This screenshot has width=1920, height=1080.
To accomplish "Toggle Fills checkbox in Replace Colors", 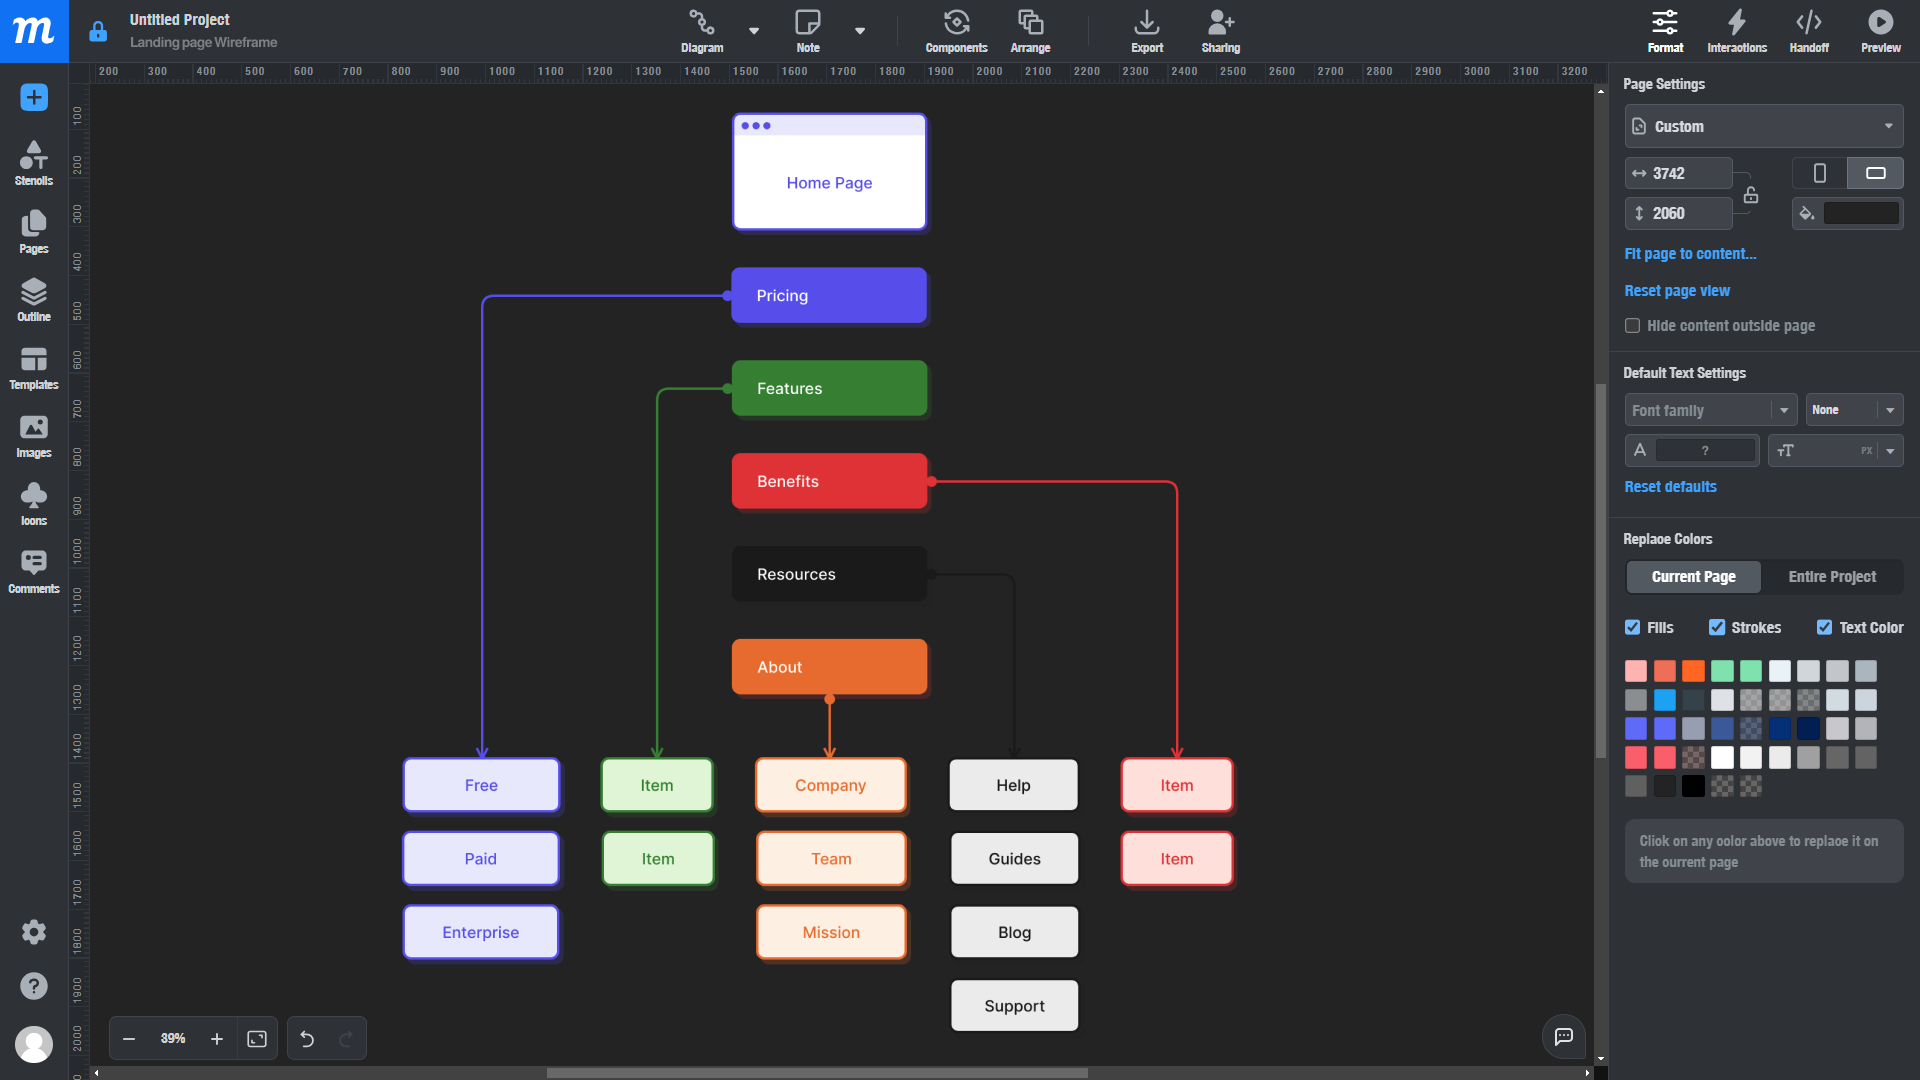I will click(1633, 626).
